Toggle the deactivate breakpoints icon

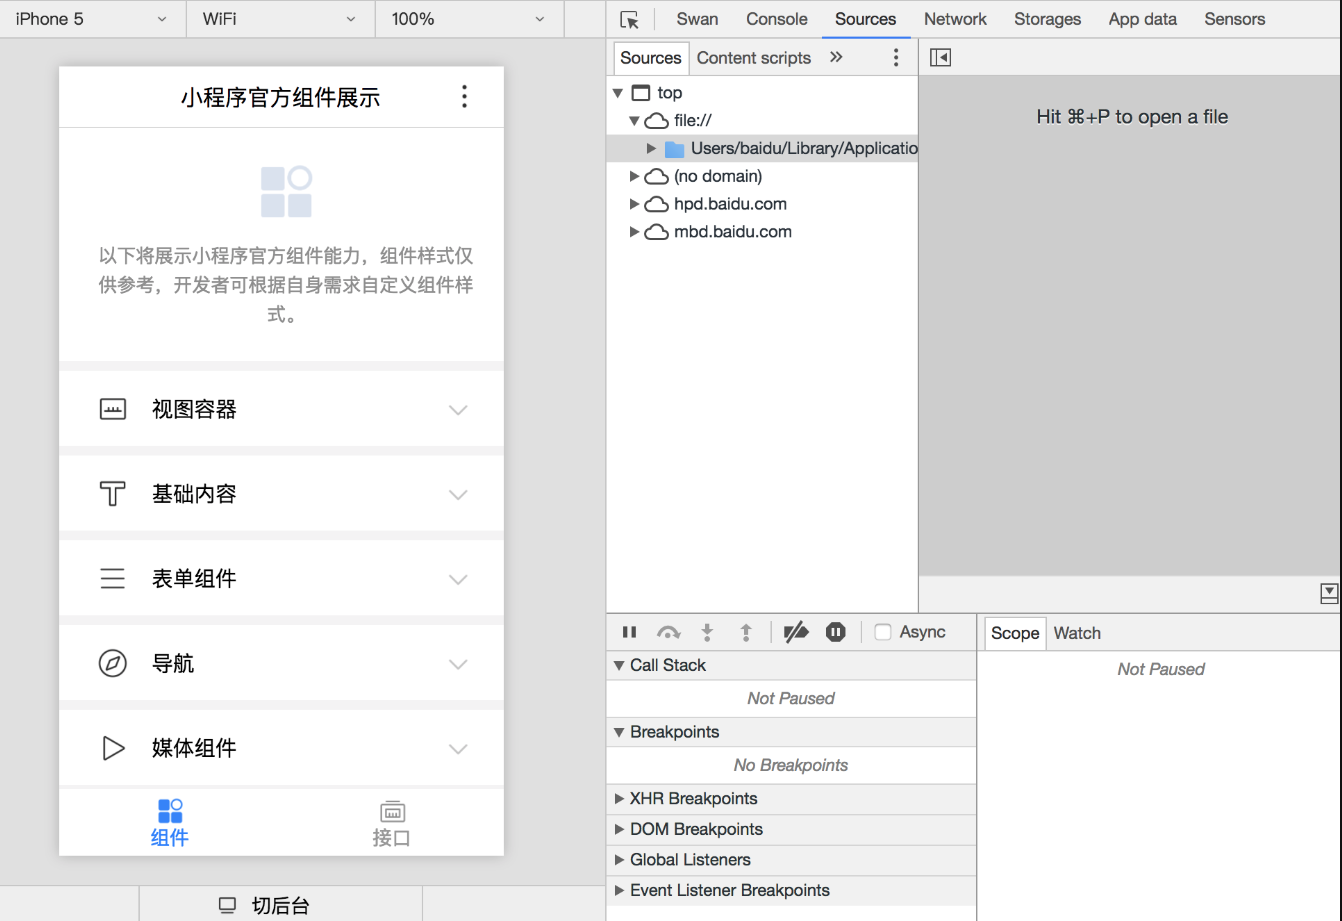tap(795, 632)
